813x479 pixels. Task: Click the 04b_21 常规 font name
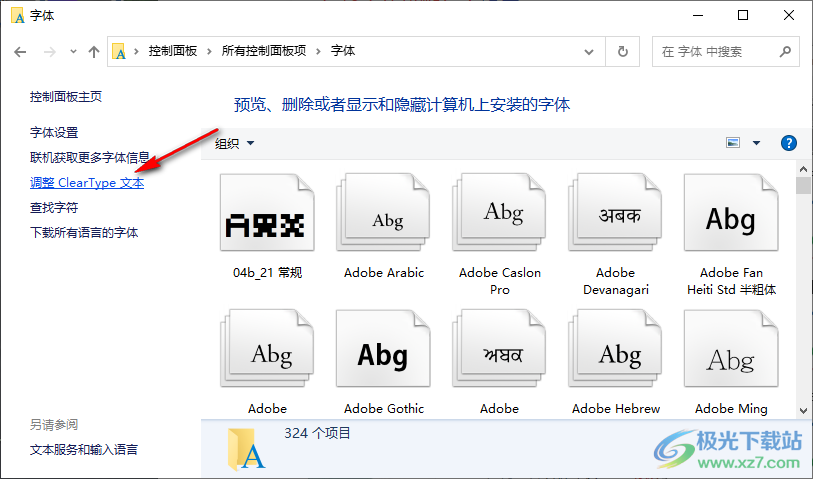[x=268, y=273]
